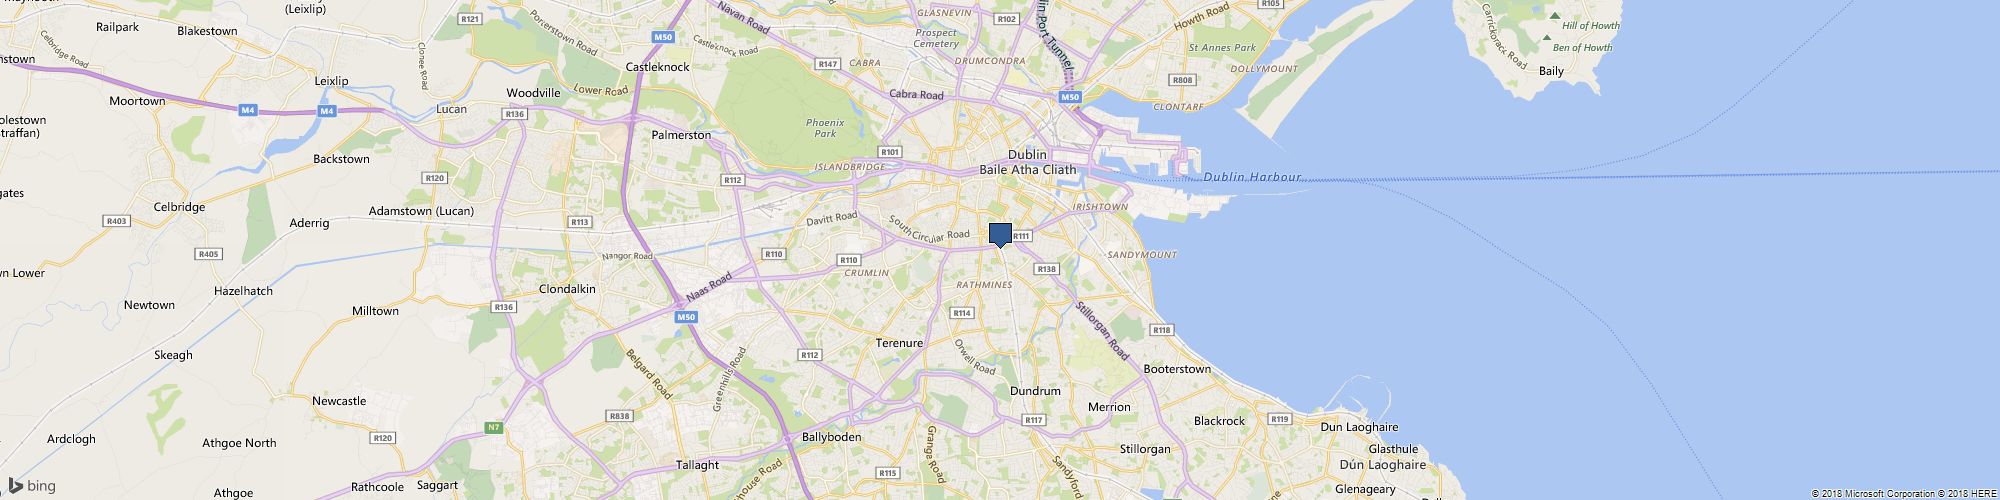Image resolution: width=2000 pixels, height=500 pixels.
Task: Click the M50 shield near Castleknock
Action: point(663,37)
